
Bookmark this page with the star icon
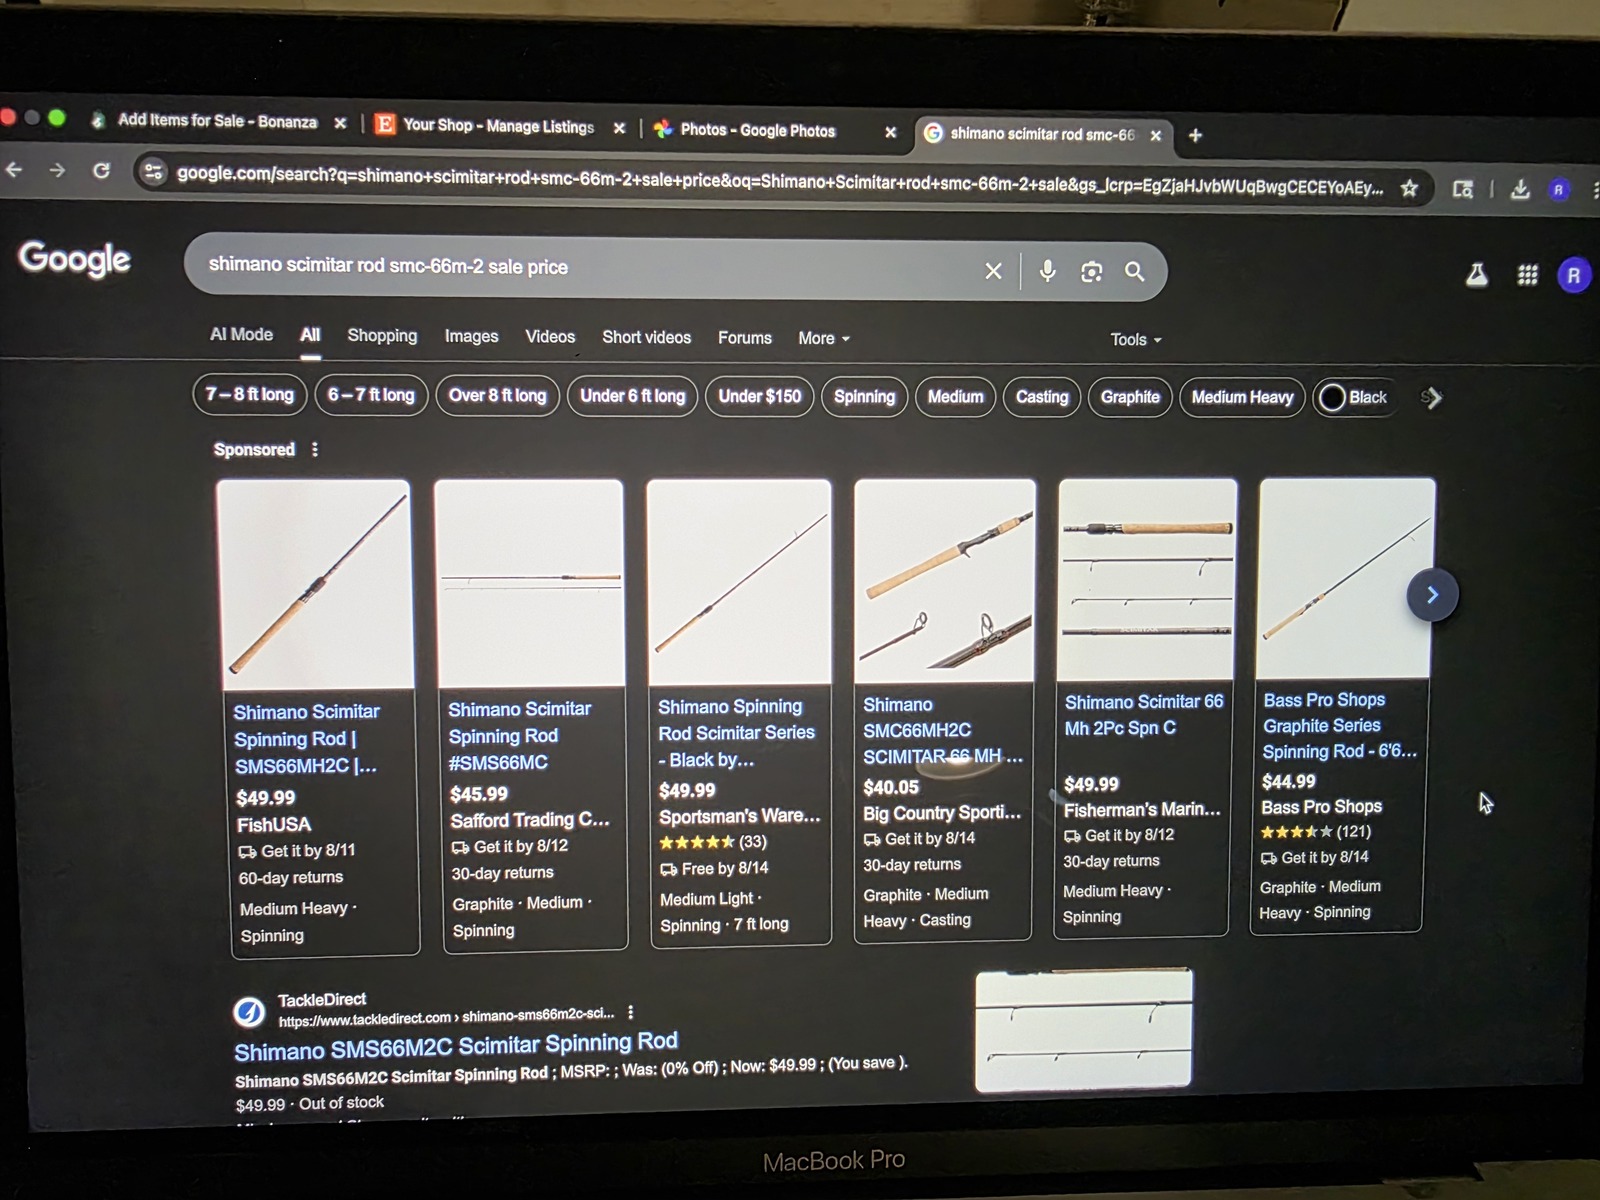pos(1409,187)
